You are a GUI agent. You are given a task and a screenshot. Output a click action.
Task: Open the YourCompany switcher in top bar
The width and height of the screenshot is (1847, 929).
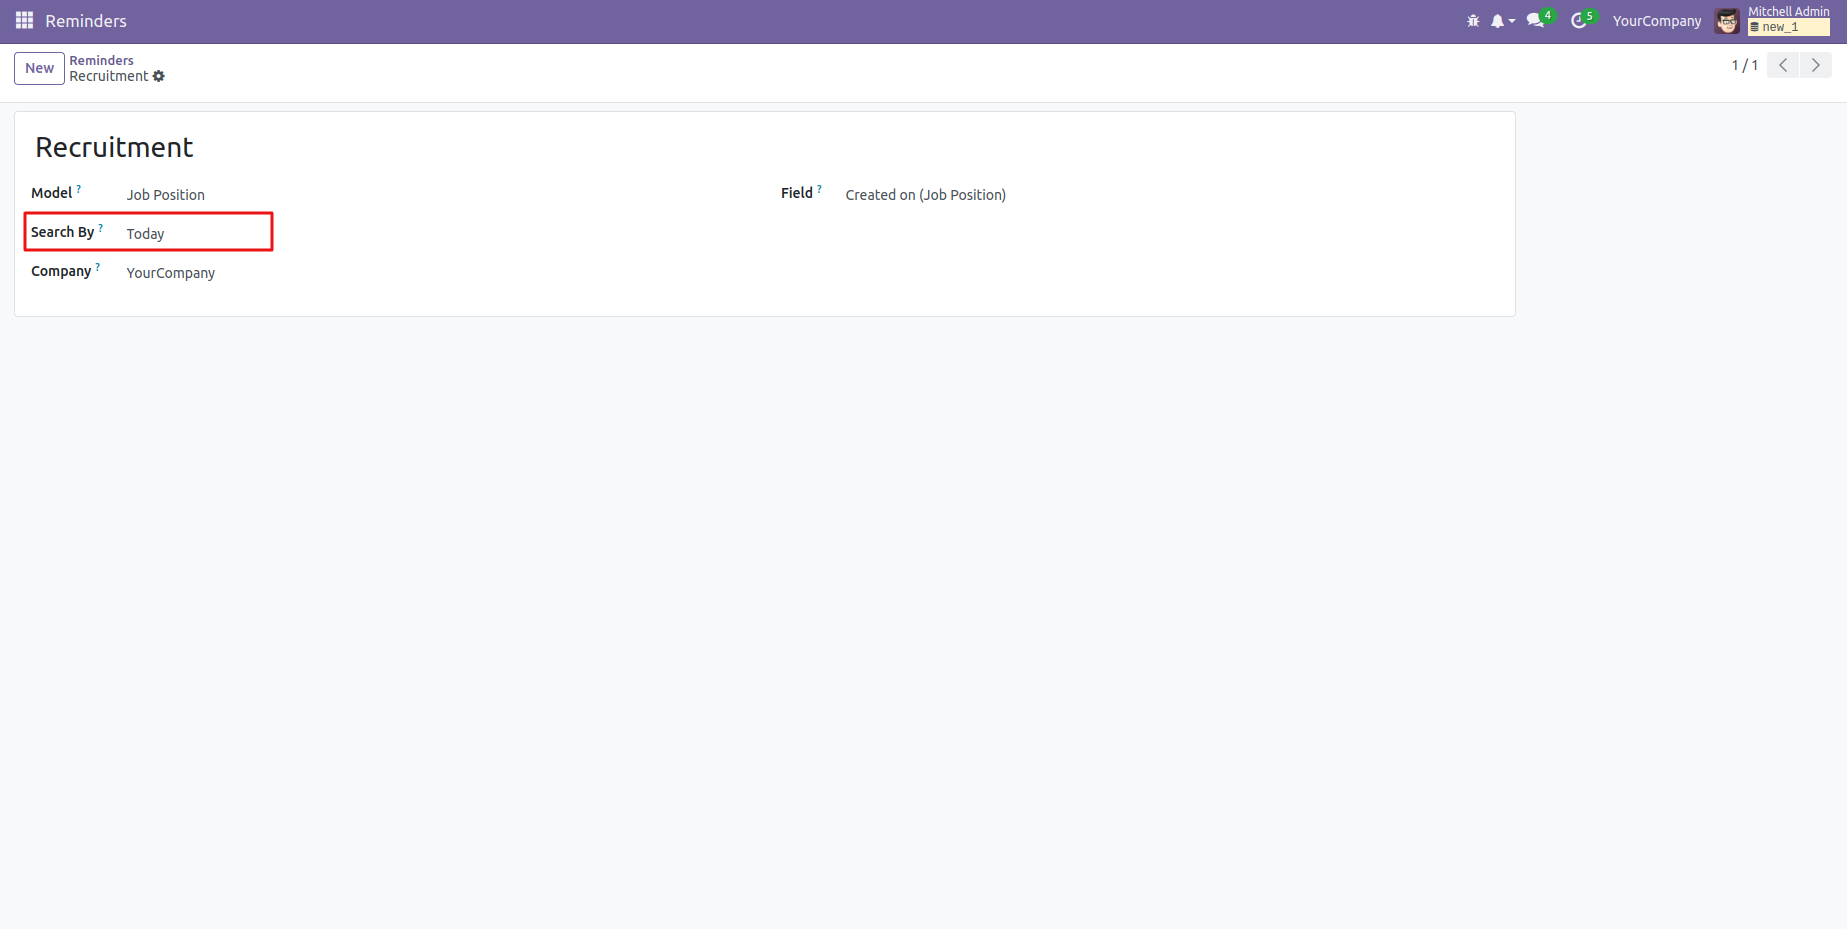tap(1656, 21)
